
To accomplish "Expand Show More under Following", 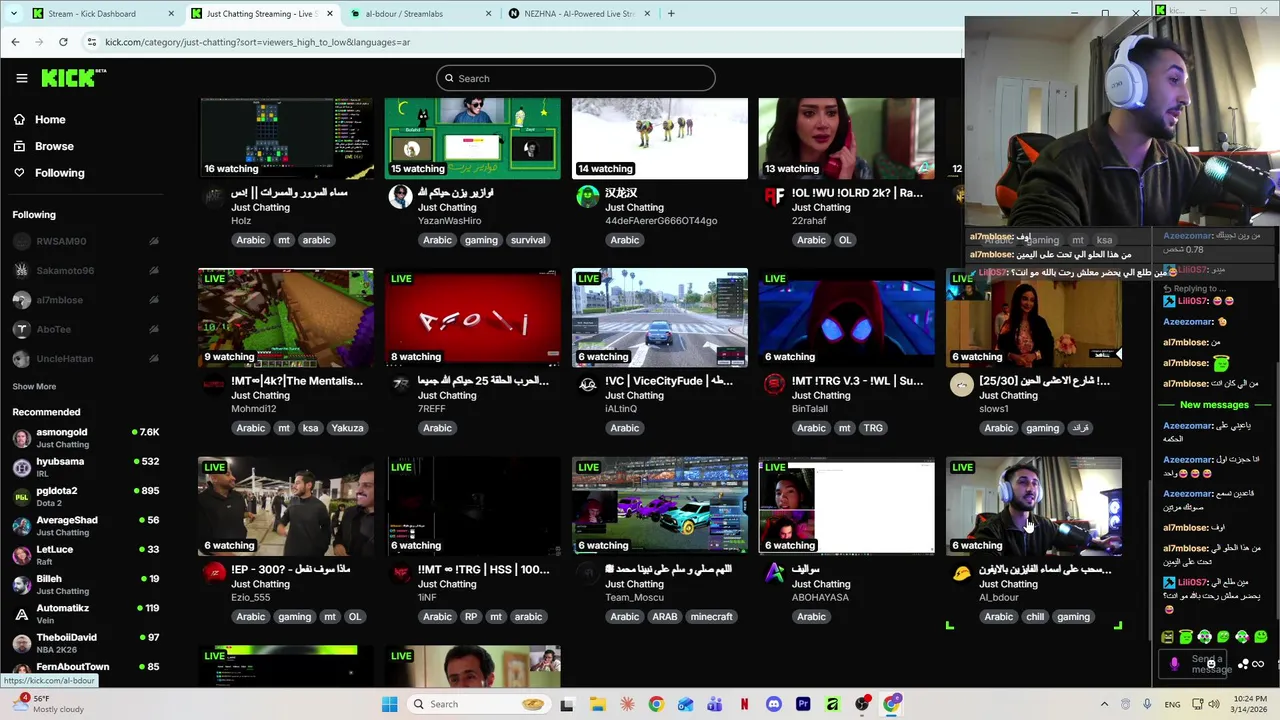I will (34, 386).
